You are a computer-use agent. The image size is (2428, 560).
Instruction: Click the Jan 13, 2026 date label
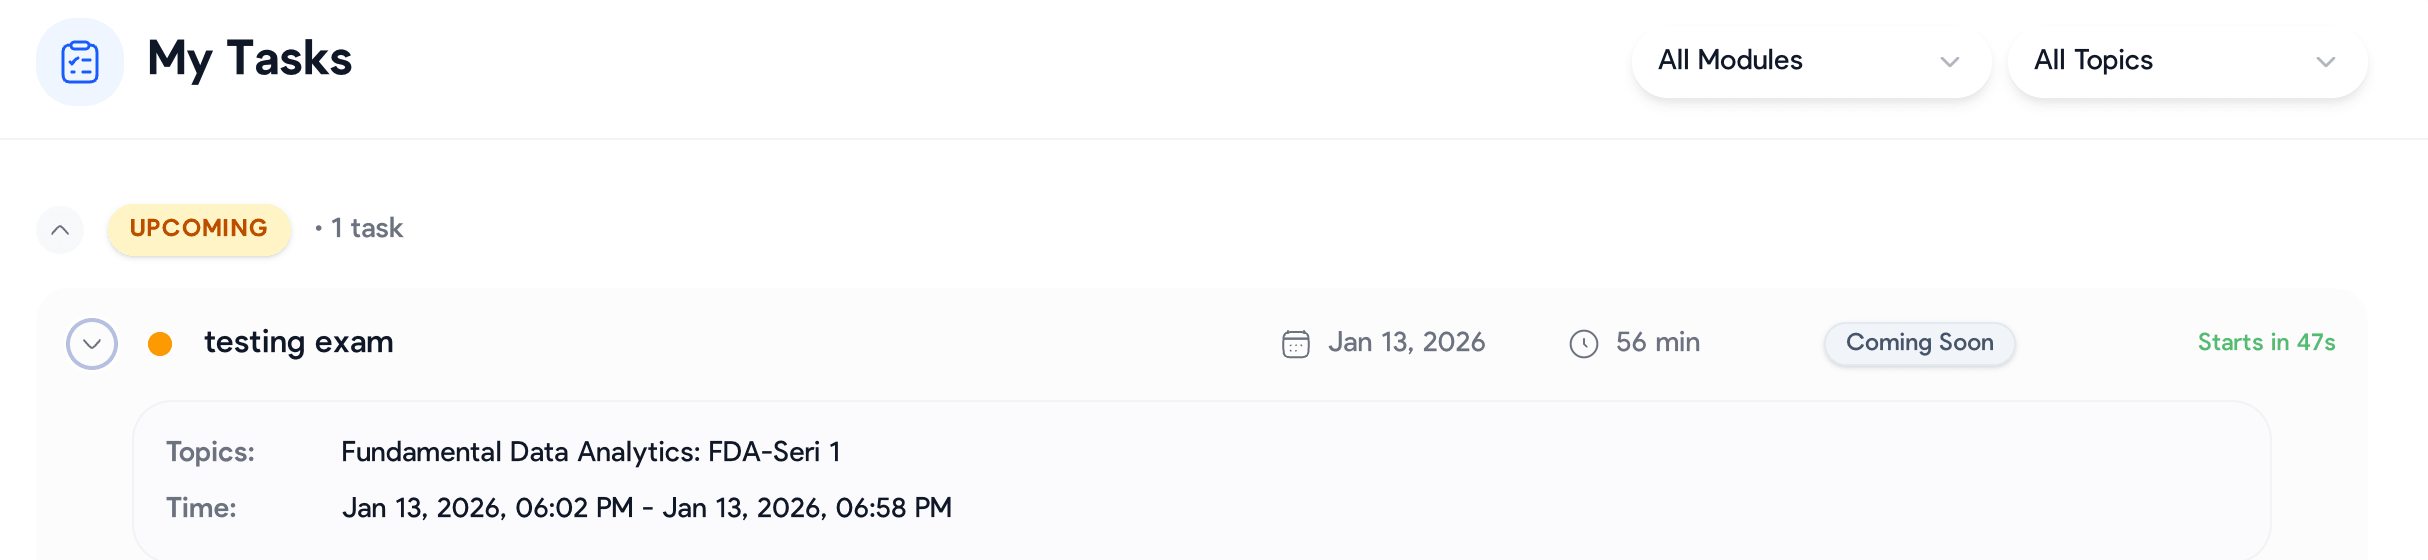pyautogui.click(x=1406, y=343)
